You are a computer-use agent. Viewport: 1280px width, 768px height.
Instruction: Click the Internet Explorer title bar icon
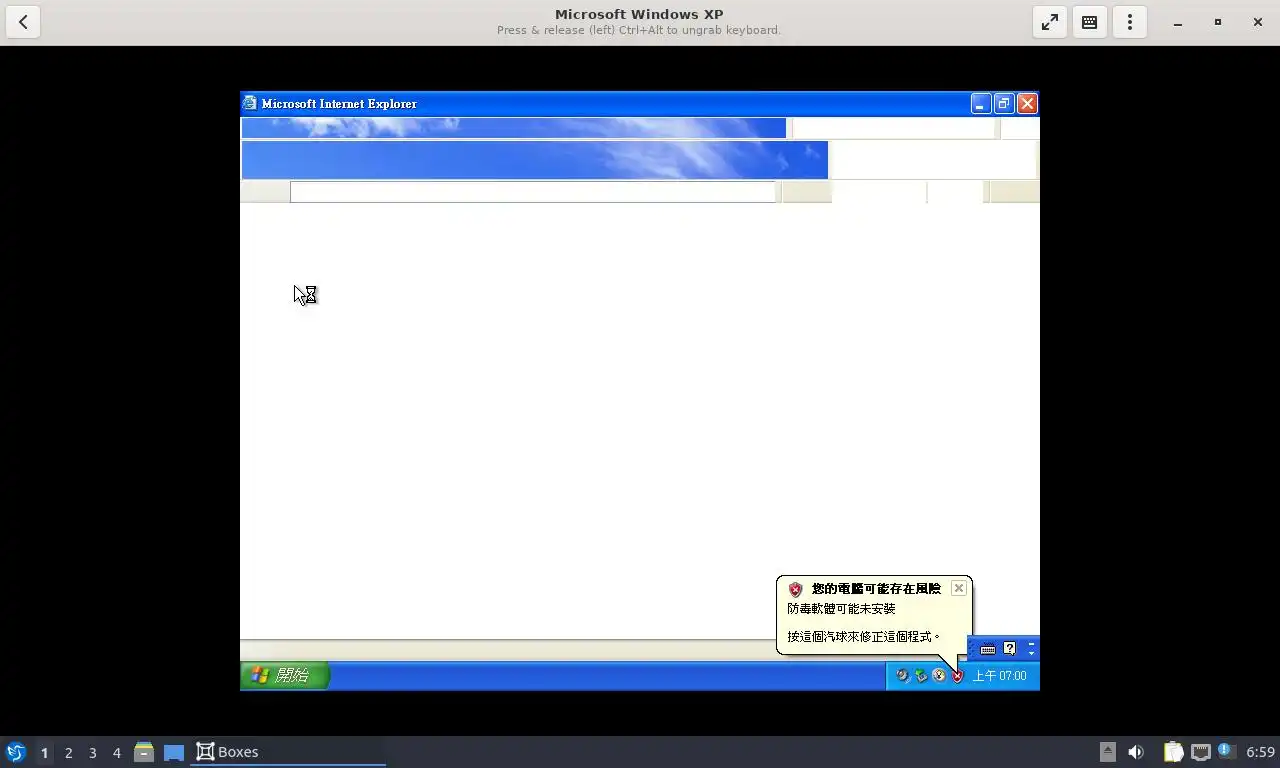250,103
